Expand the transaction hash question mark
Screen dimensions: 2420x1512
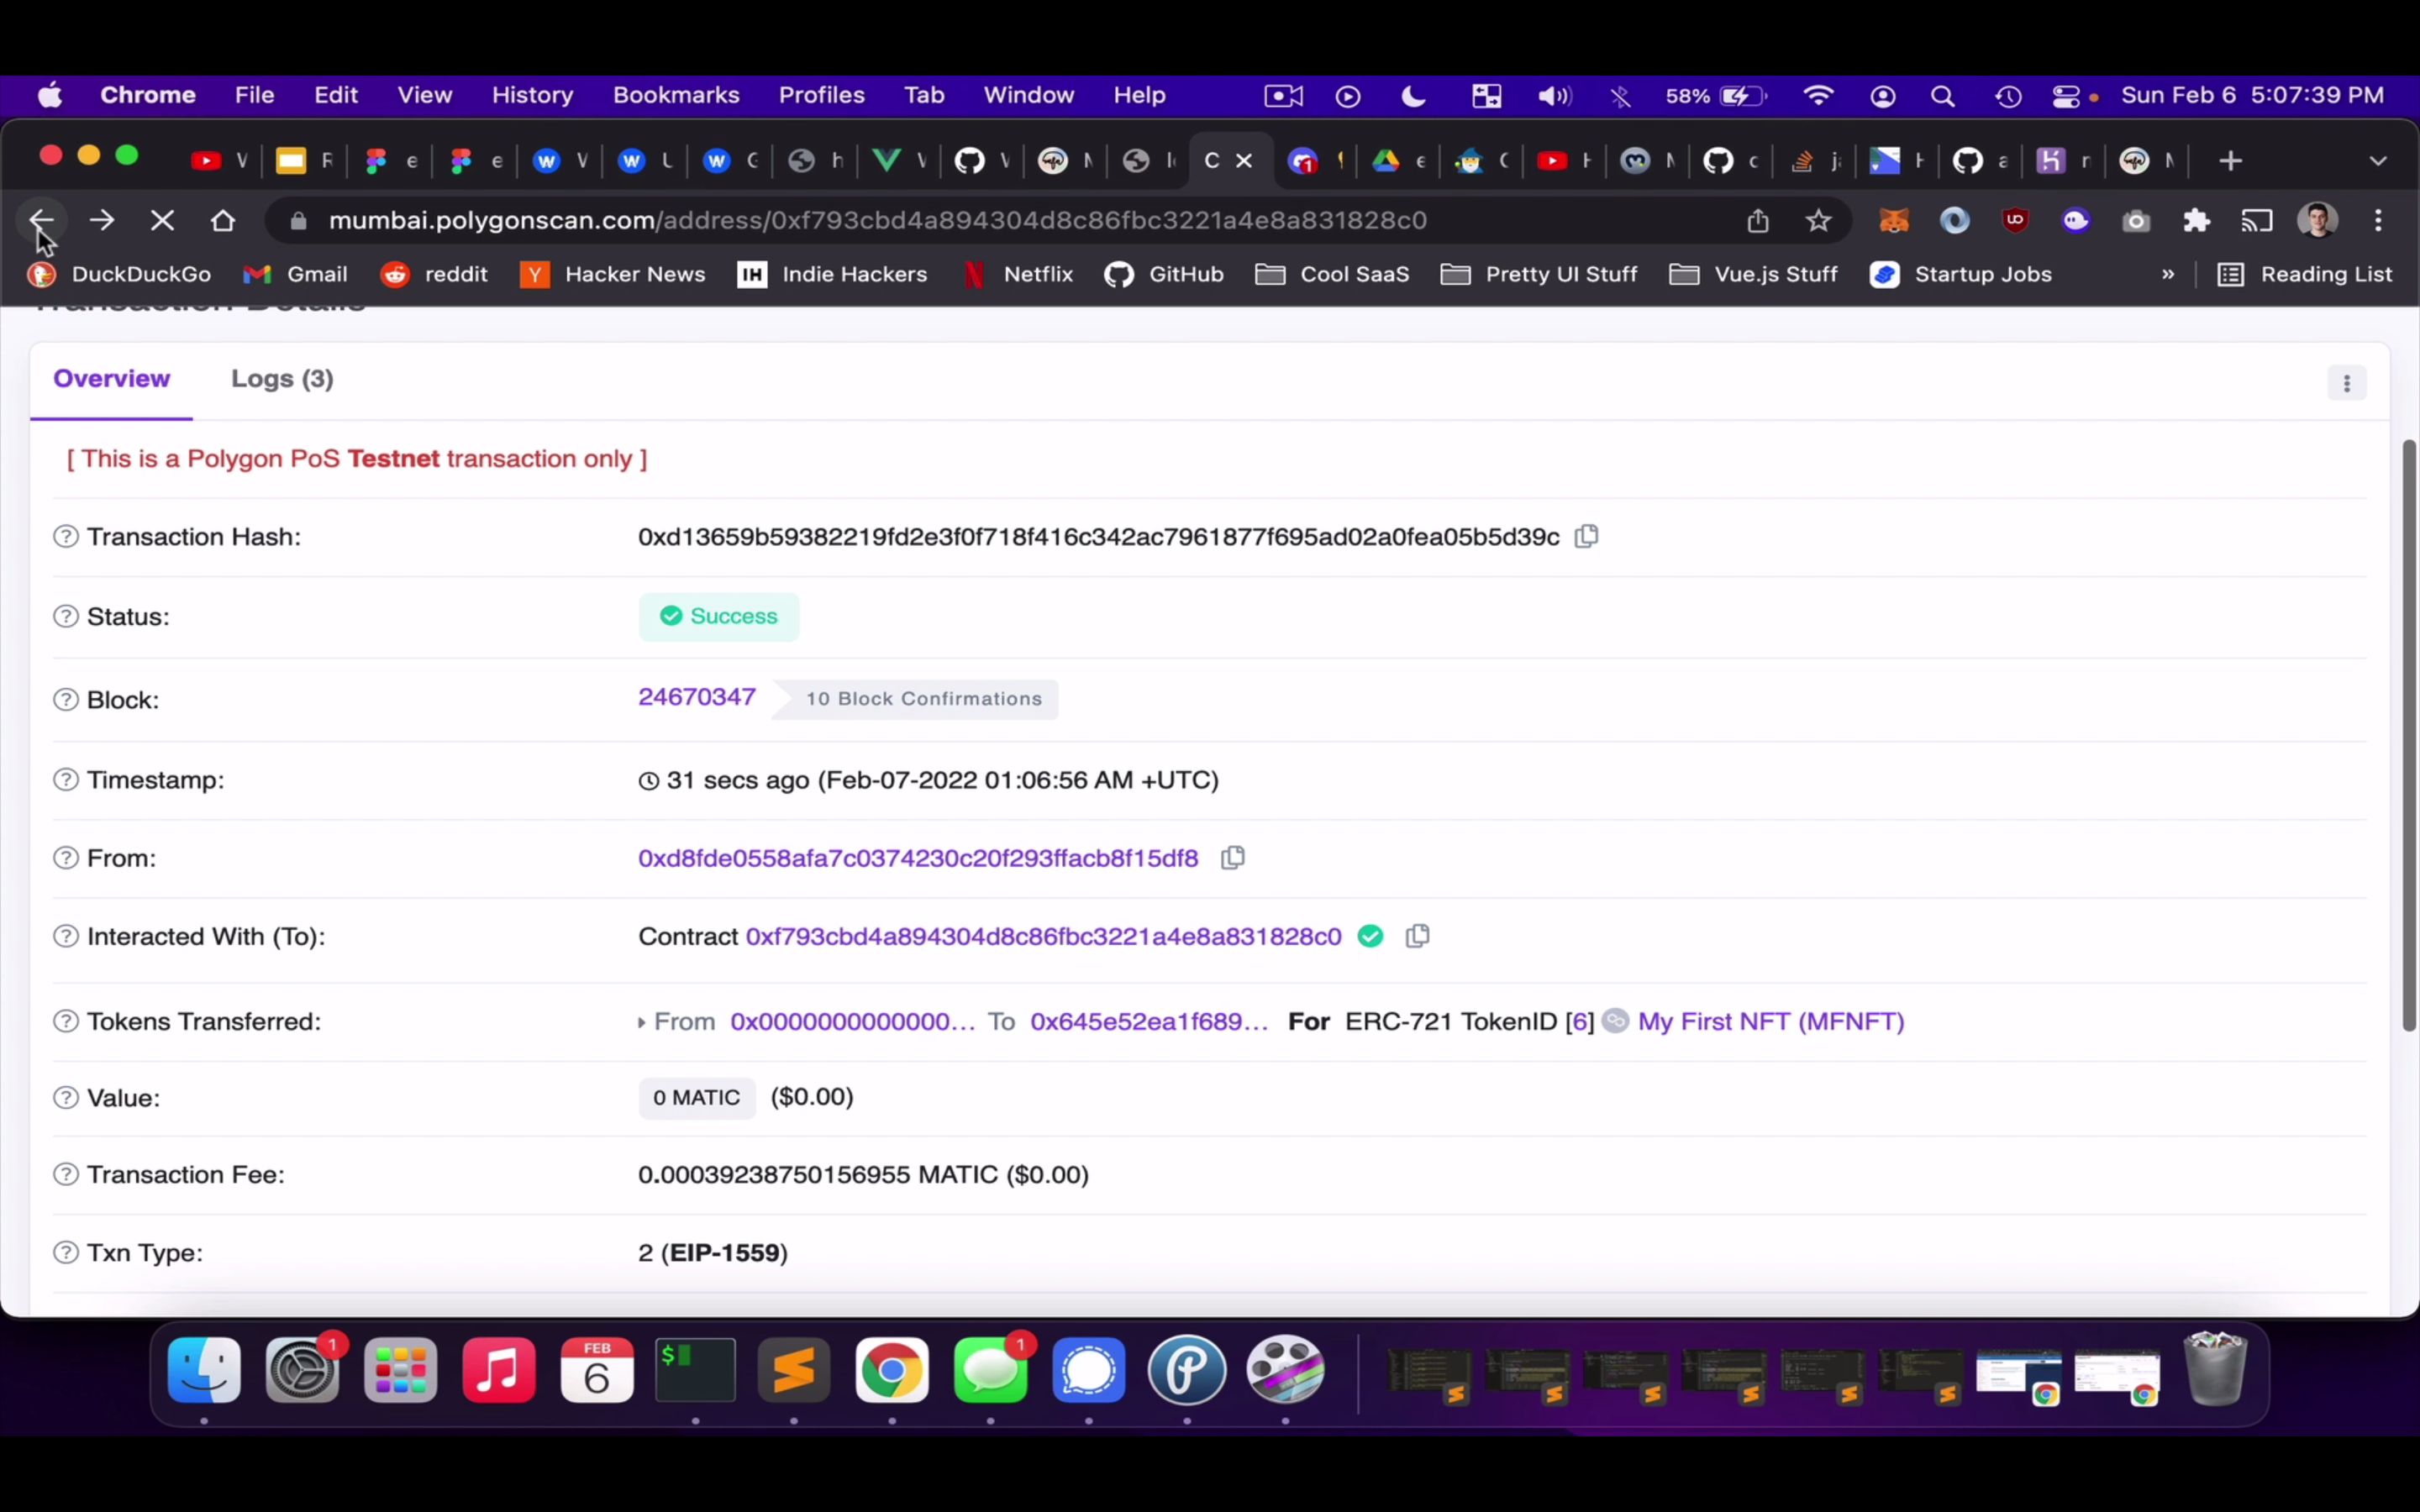(x=65, y=535)
